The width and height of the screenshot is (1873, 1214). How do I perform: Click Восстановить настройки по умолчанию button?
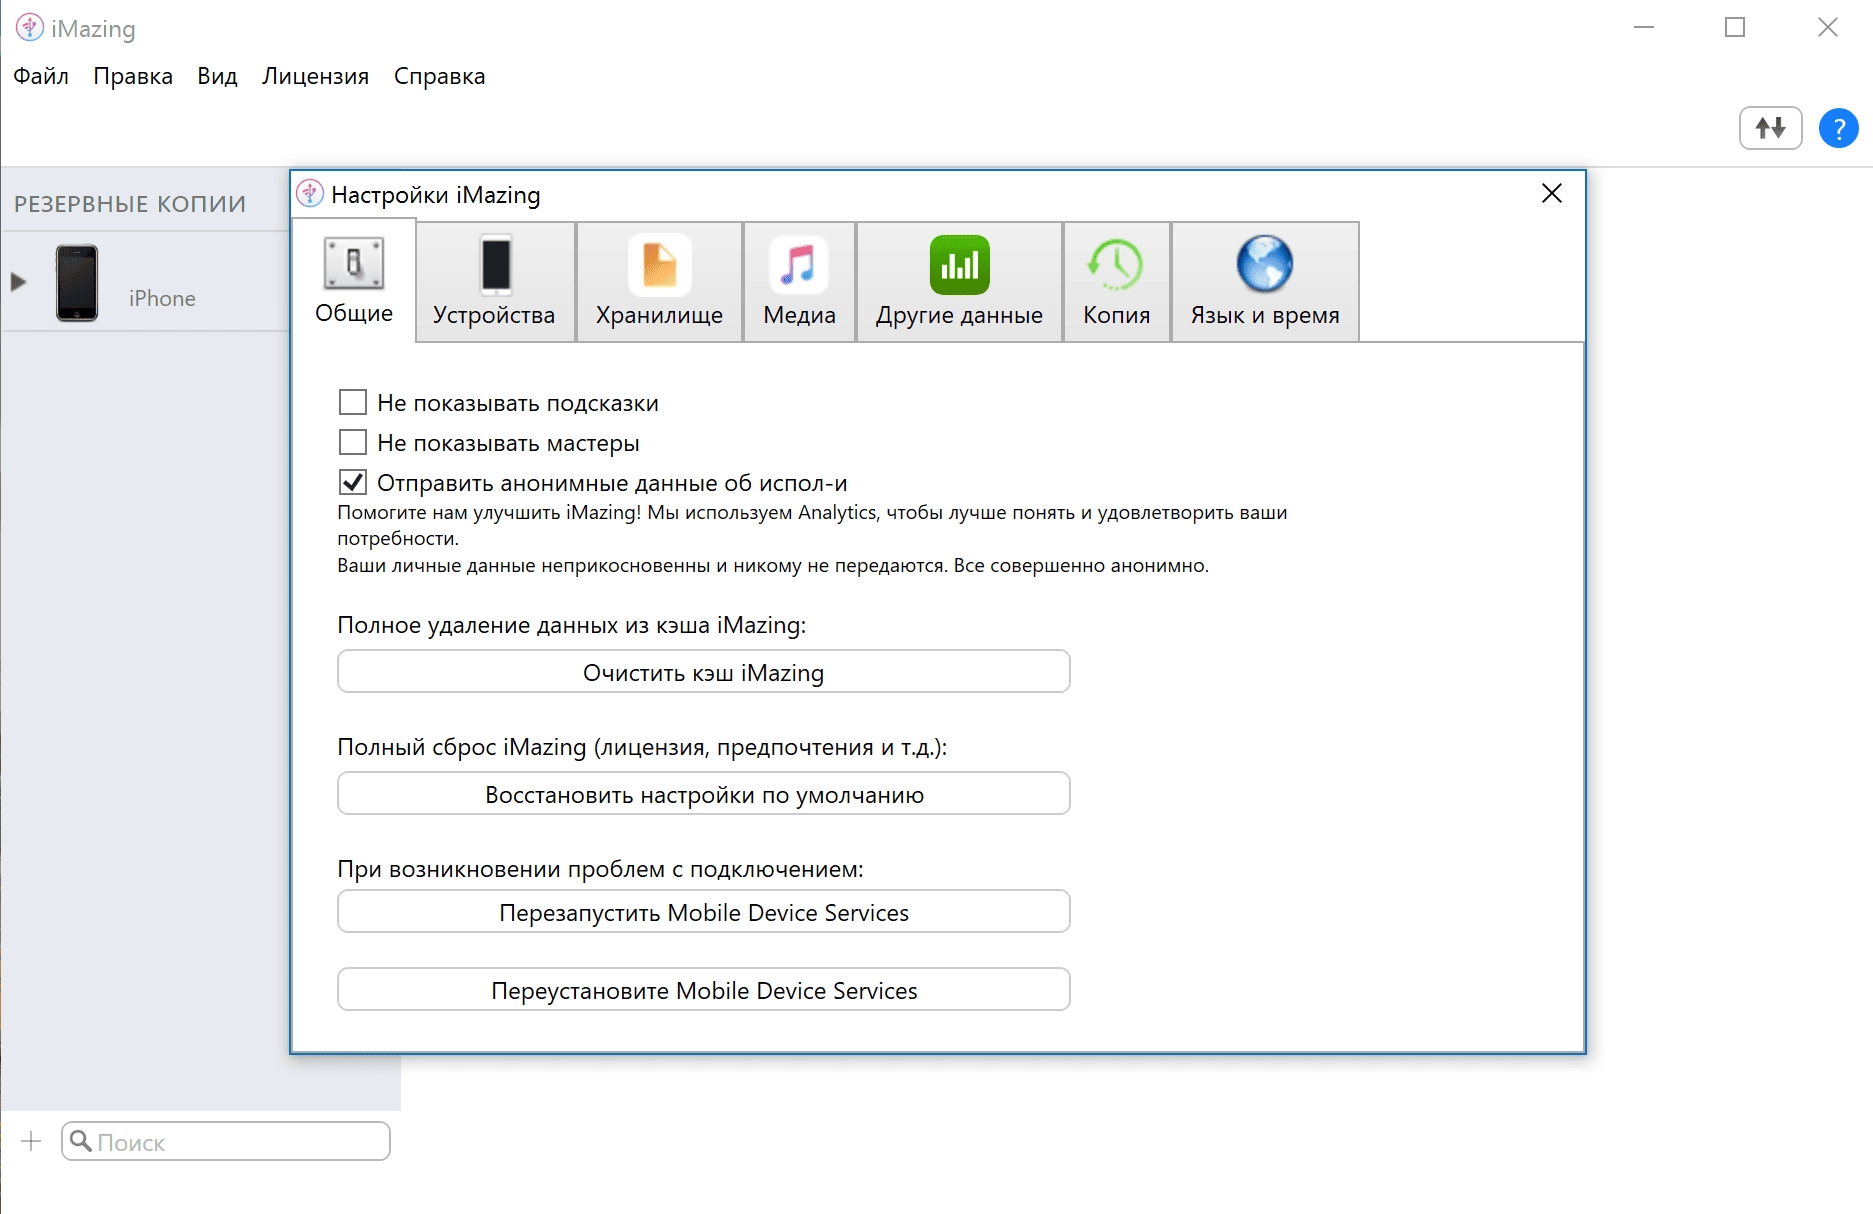pos(704,794)
